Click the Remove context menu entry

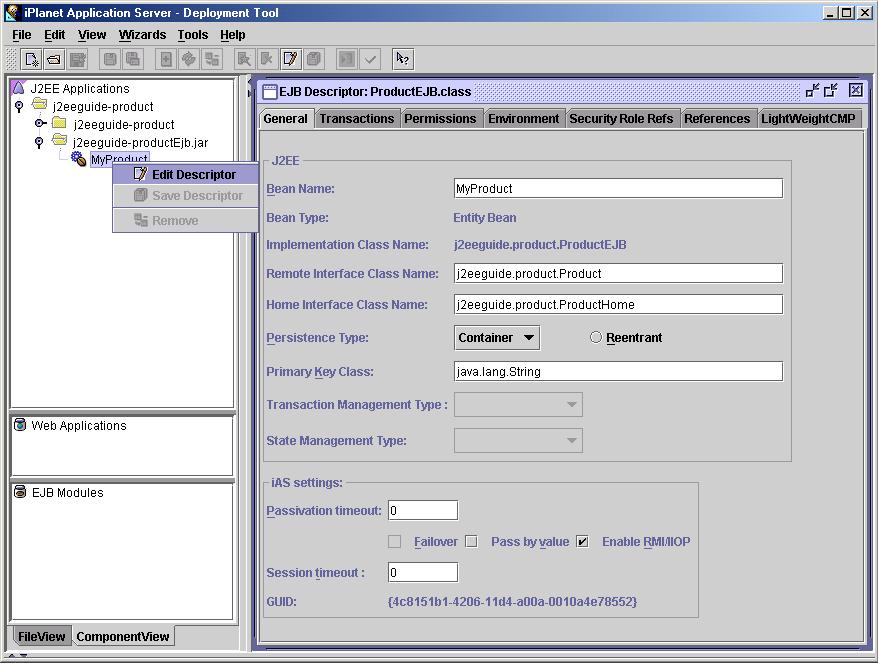(185, 221)
